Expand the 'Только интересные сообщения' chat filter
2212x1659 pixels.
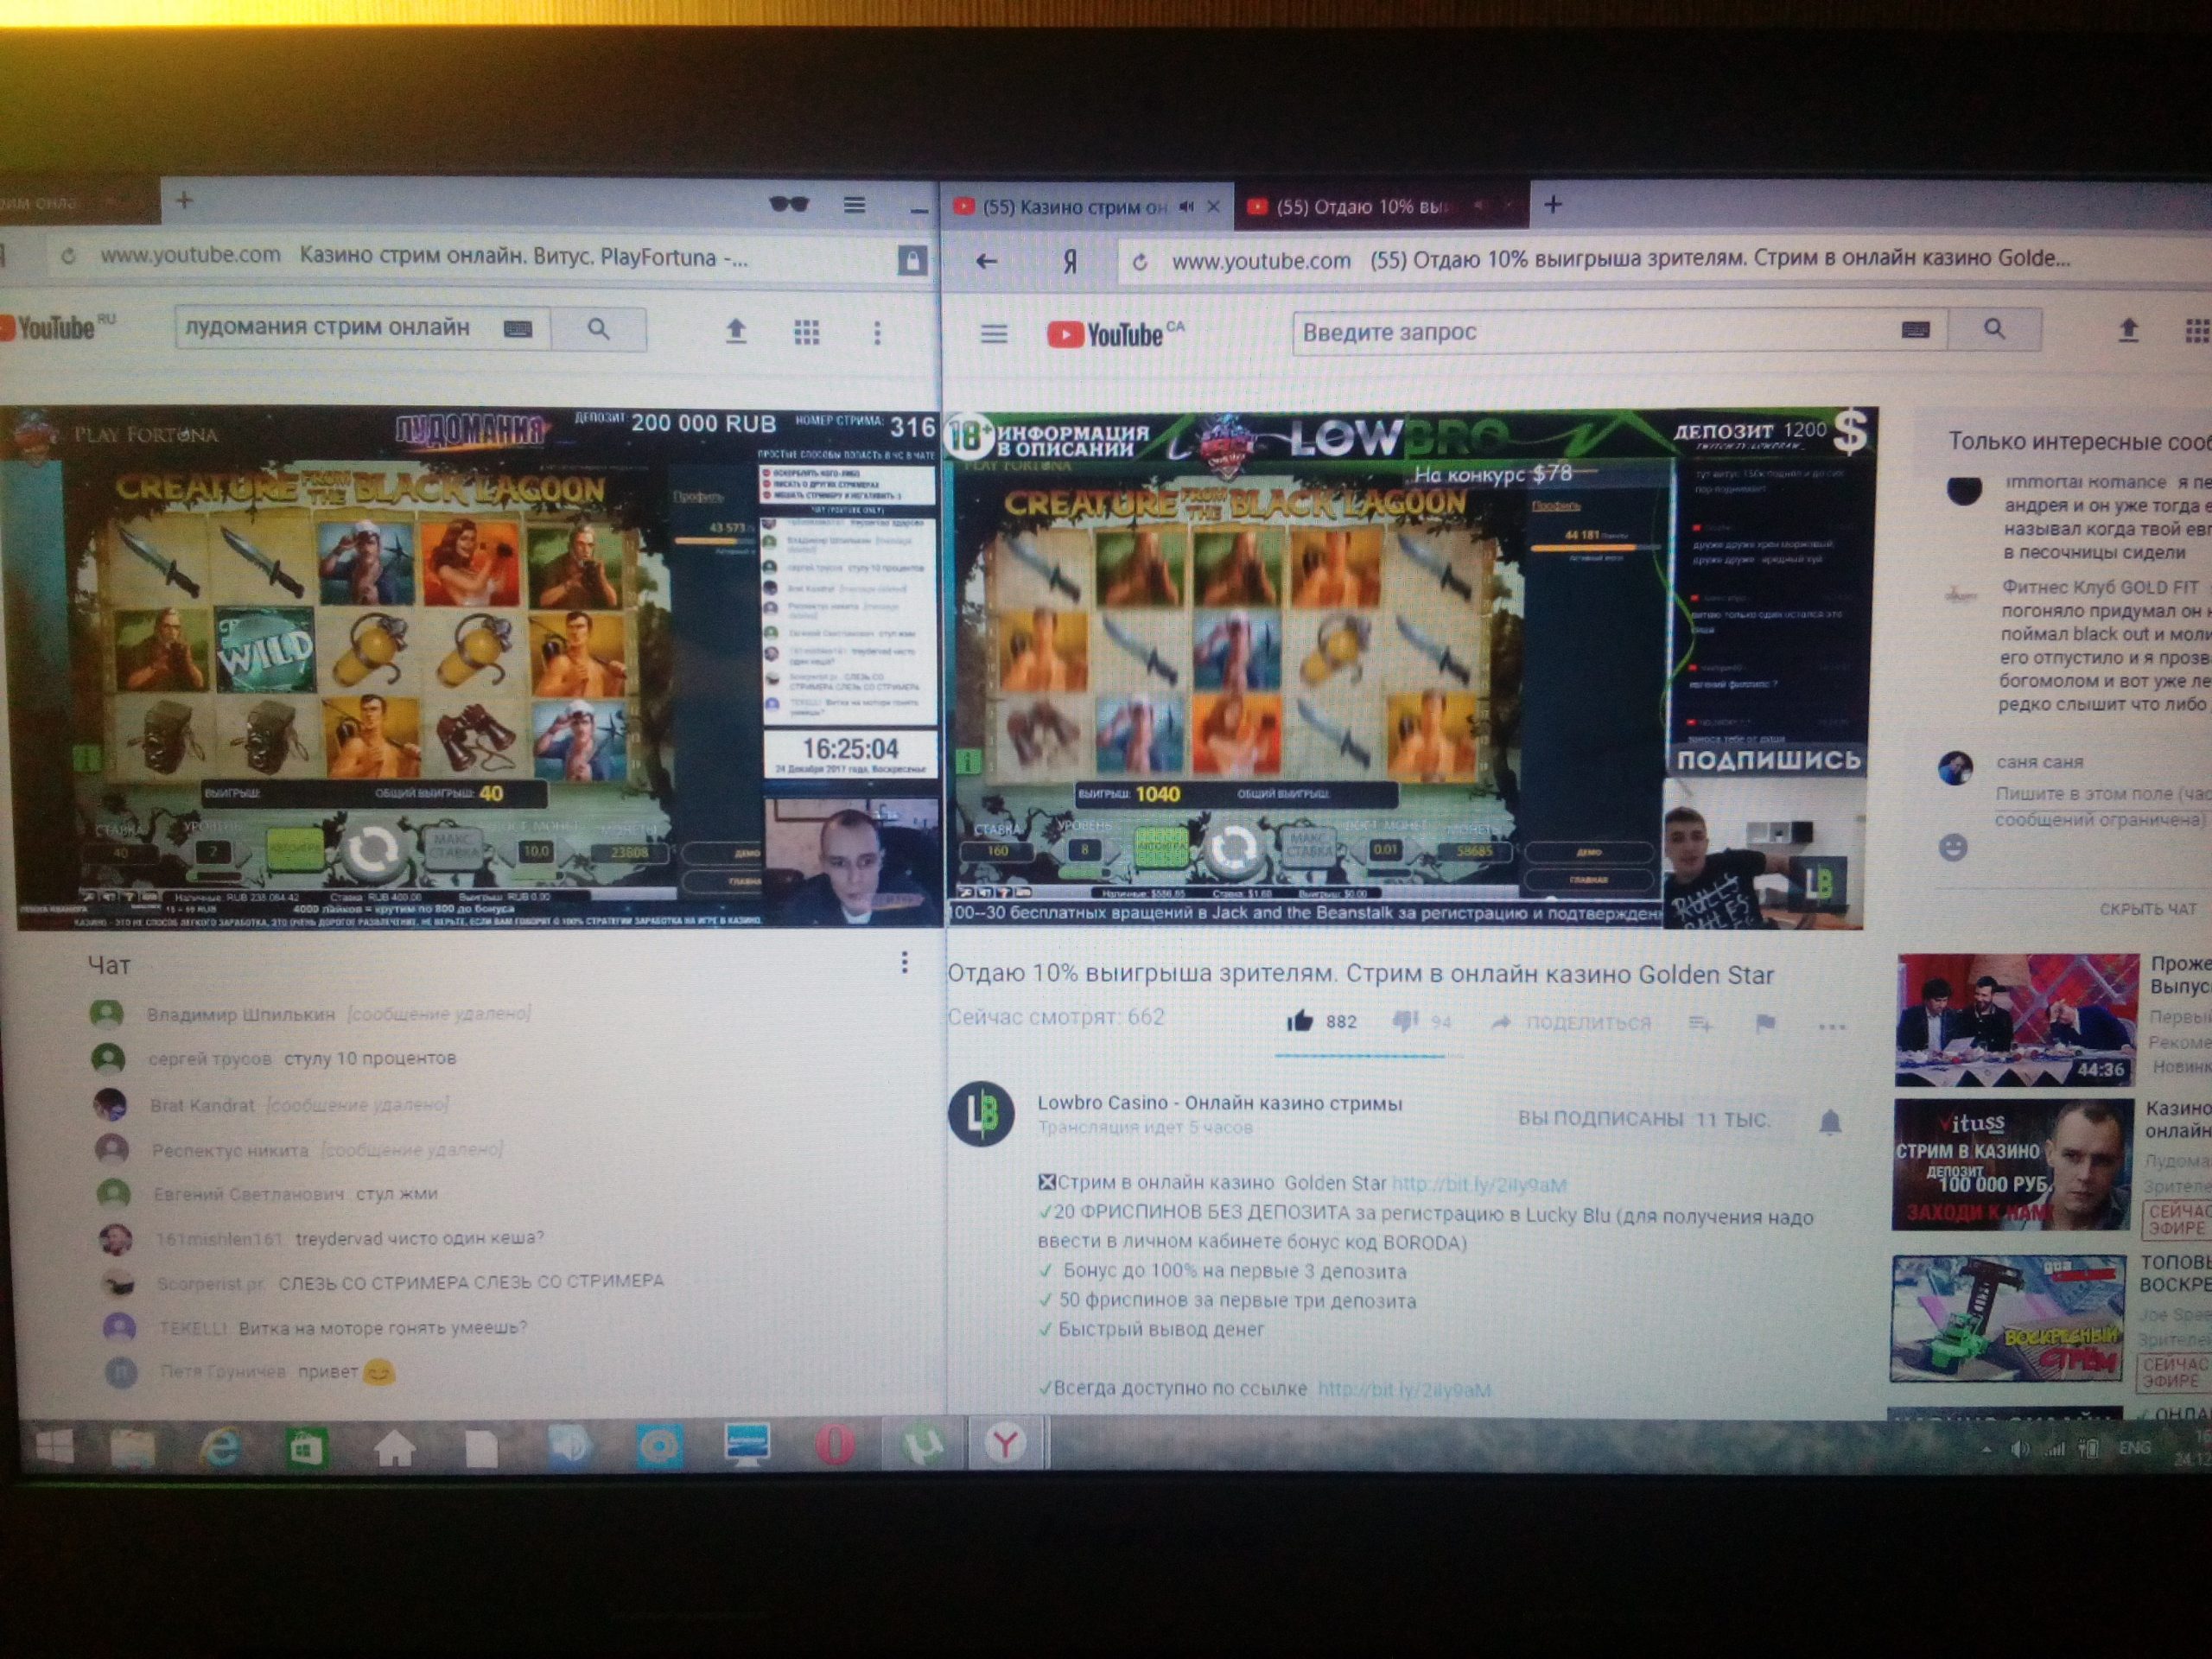click(x=2078, y=441)
